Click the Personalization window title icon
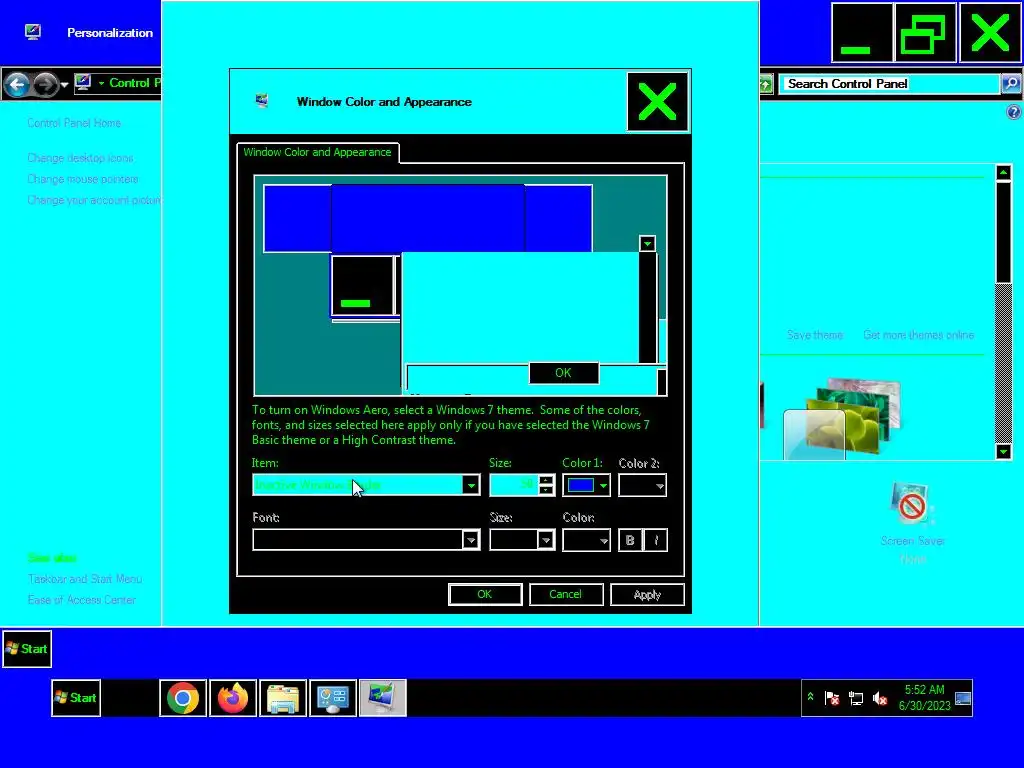Image resolution: width=1024 pixels, height=768 pixels. [x=33, y=32]
